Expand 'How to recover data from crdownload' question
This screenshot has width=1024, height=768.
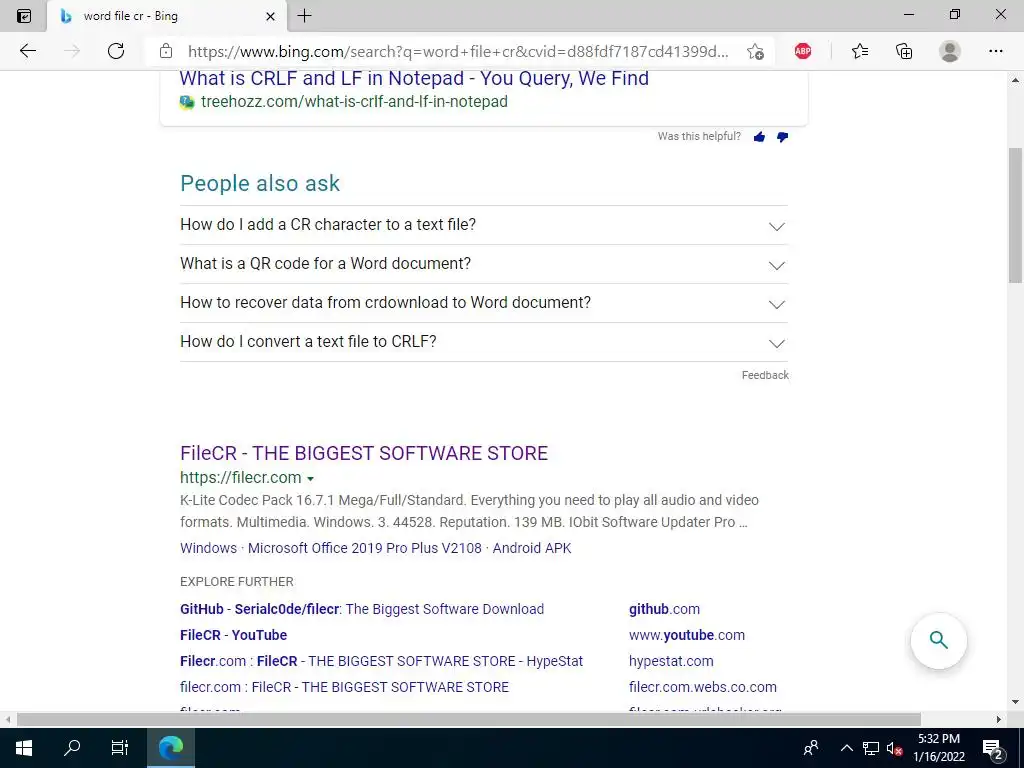tap(484, 303)
